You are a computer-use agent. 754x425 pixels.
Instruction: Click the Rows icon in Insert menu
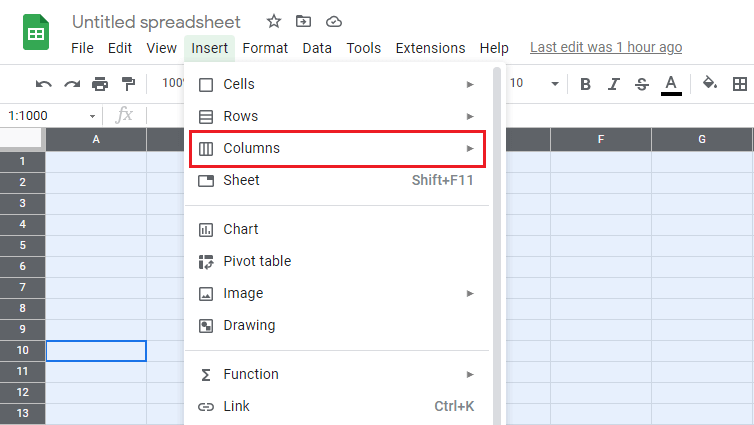(x=206, y=116)
